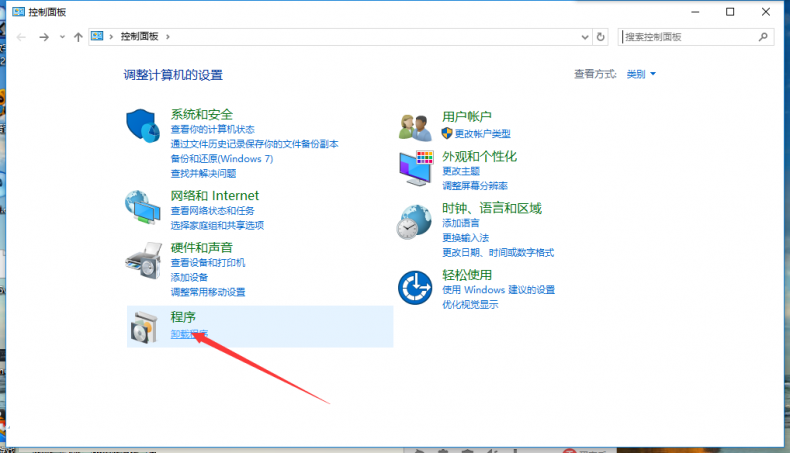Open 备份和还原(Windows 7) link
Viewport: 790px width, 453px height.
pyautogui.click(x=222, y=159)
